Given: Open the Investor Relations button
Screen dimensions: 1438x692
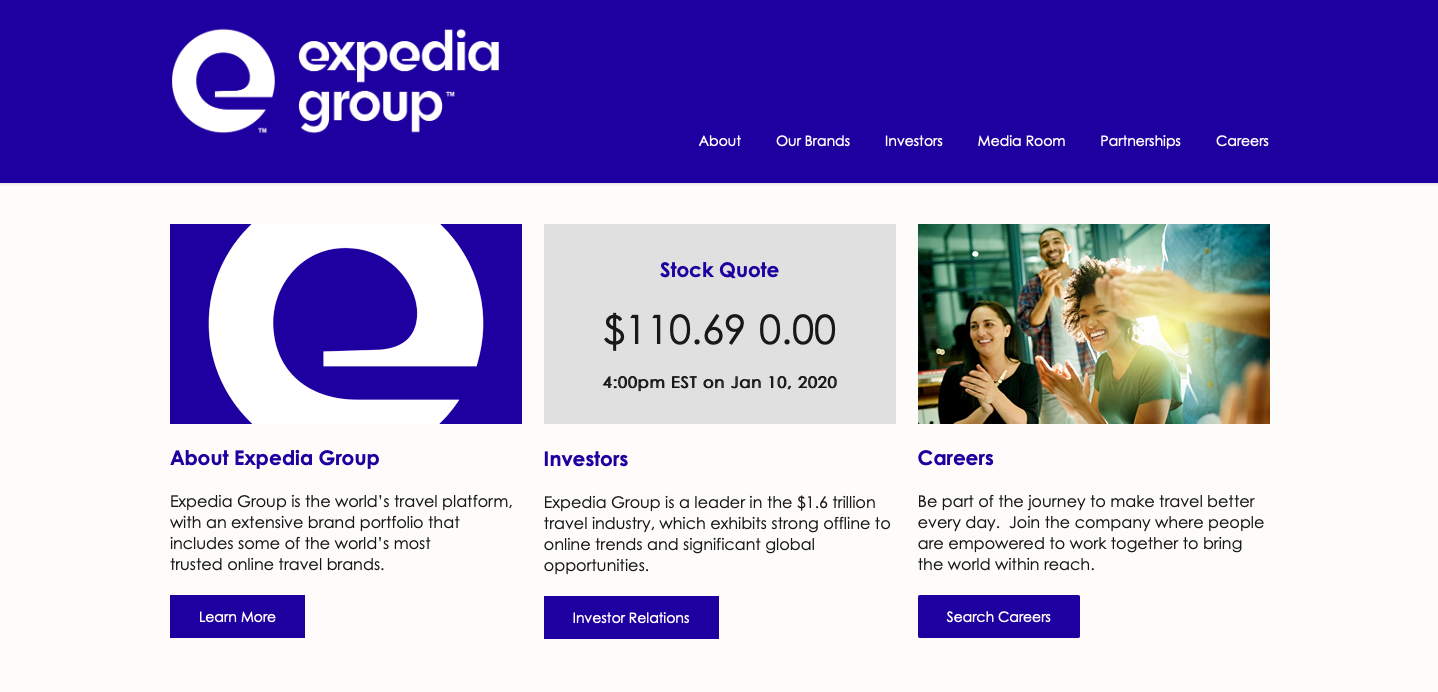Looking at the screenshot, I should tap(631, 618).
